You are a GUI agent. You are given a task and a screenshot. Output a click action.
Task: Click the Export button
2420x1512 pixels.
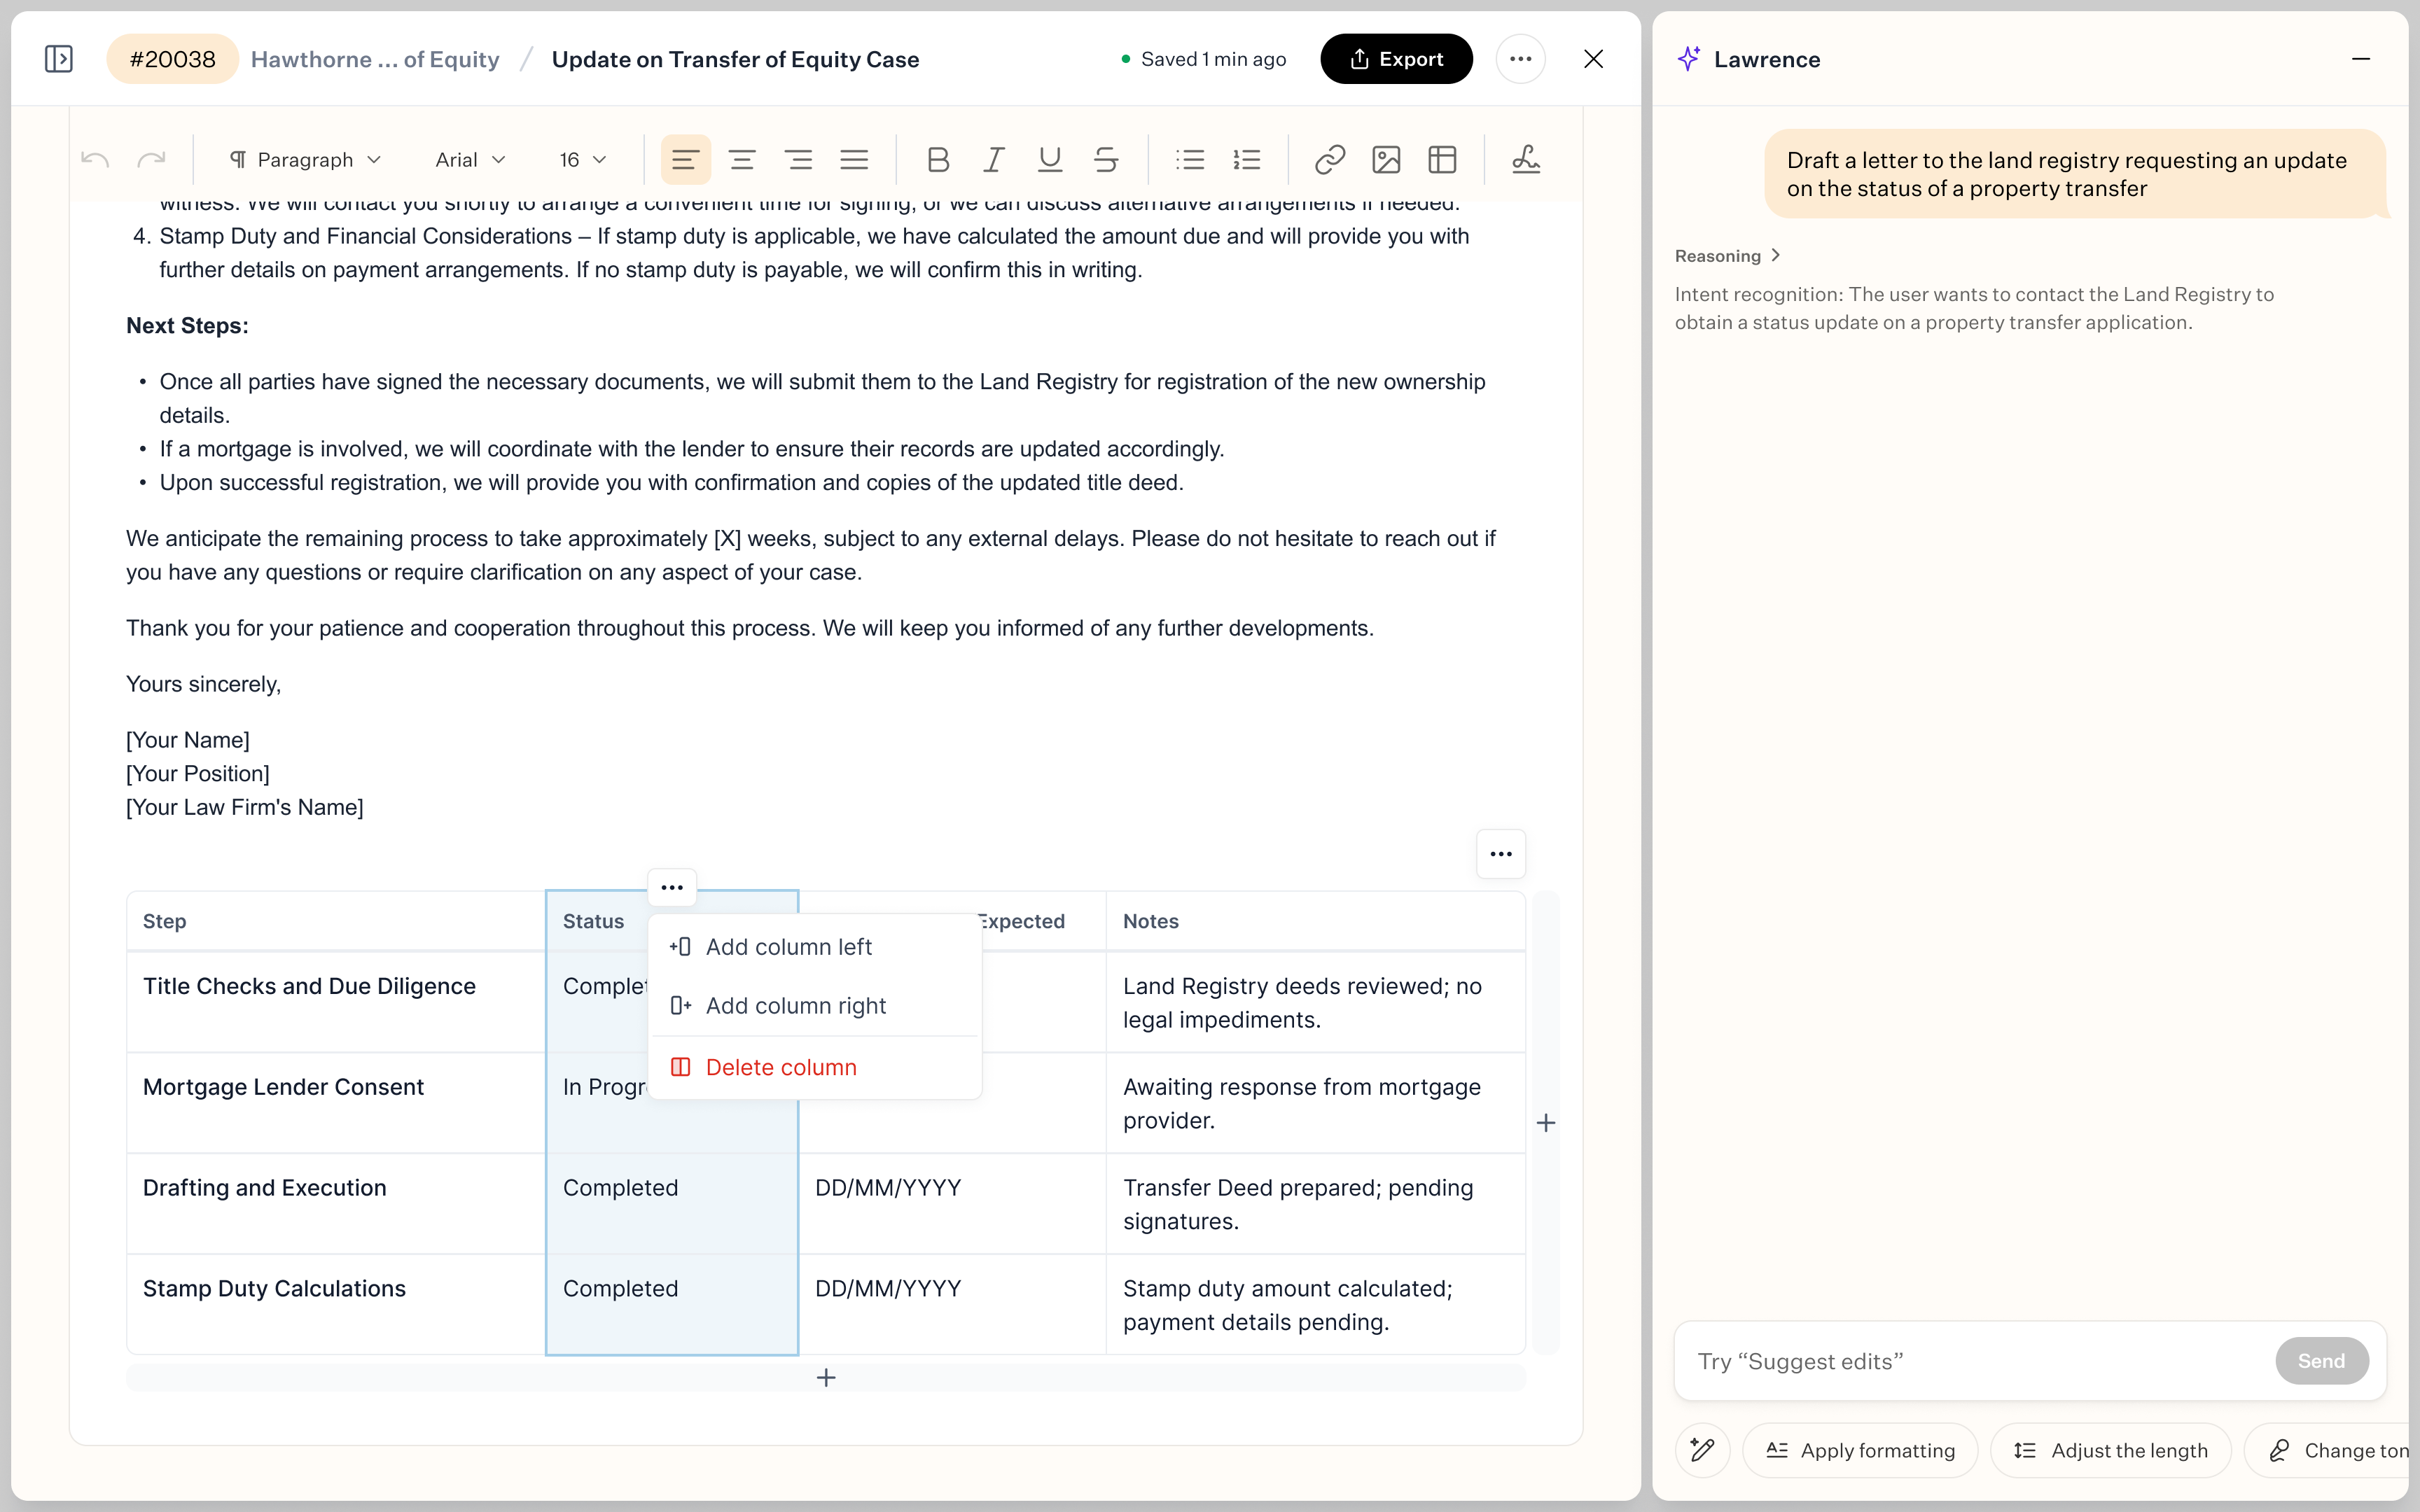pyautogui.click(x=1396, y=59)
